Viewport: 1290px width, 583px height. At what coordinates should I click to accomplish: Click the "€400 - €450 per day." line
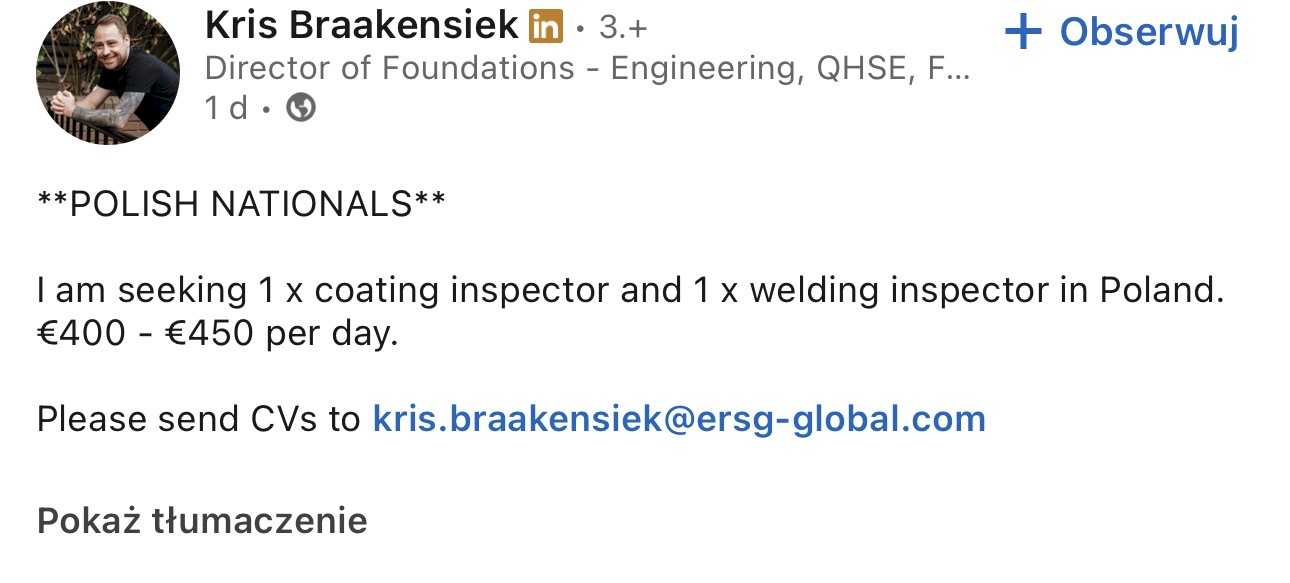[x=218, y=334]
